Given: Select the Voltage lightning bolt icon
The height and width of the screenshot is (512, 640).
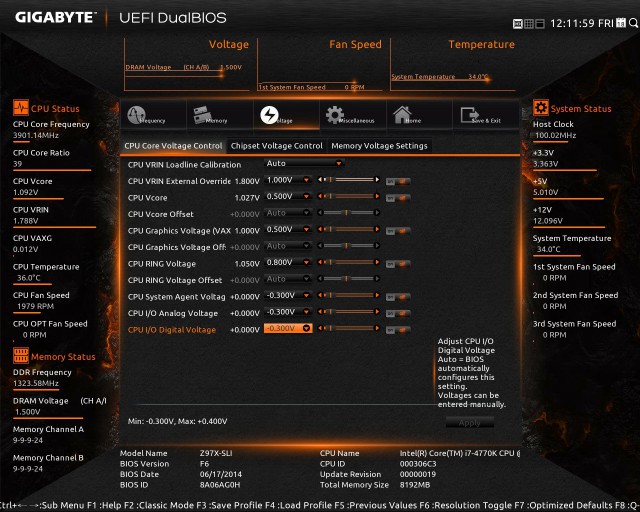Looking at the screenshot, I should [269, 115].
